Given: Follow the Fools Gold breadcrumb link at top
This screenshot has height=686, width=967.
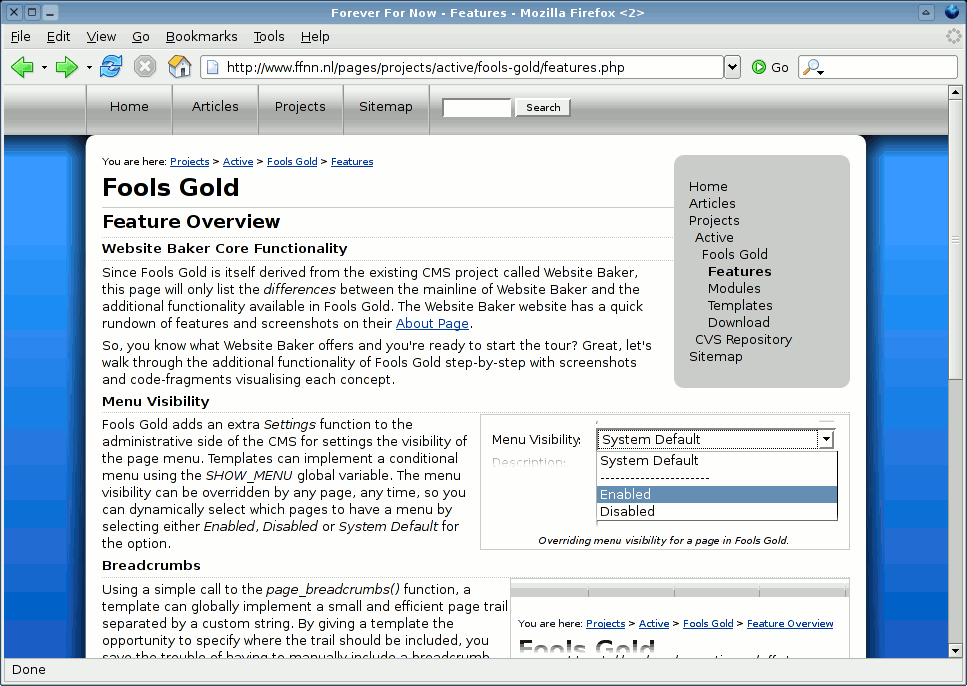Looking at the screenshot, I should click(292, 162).
